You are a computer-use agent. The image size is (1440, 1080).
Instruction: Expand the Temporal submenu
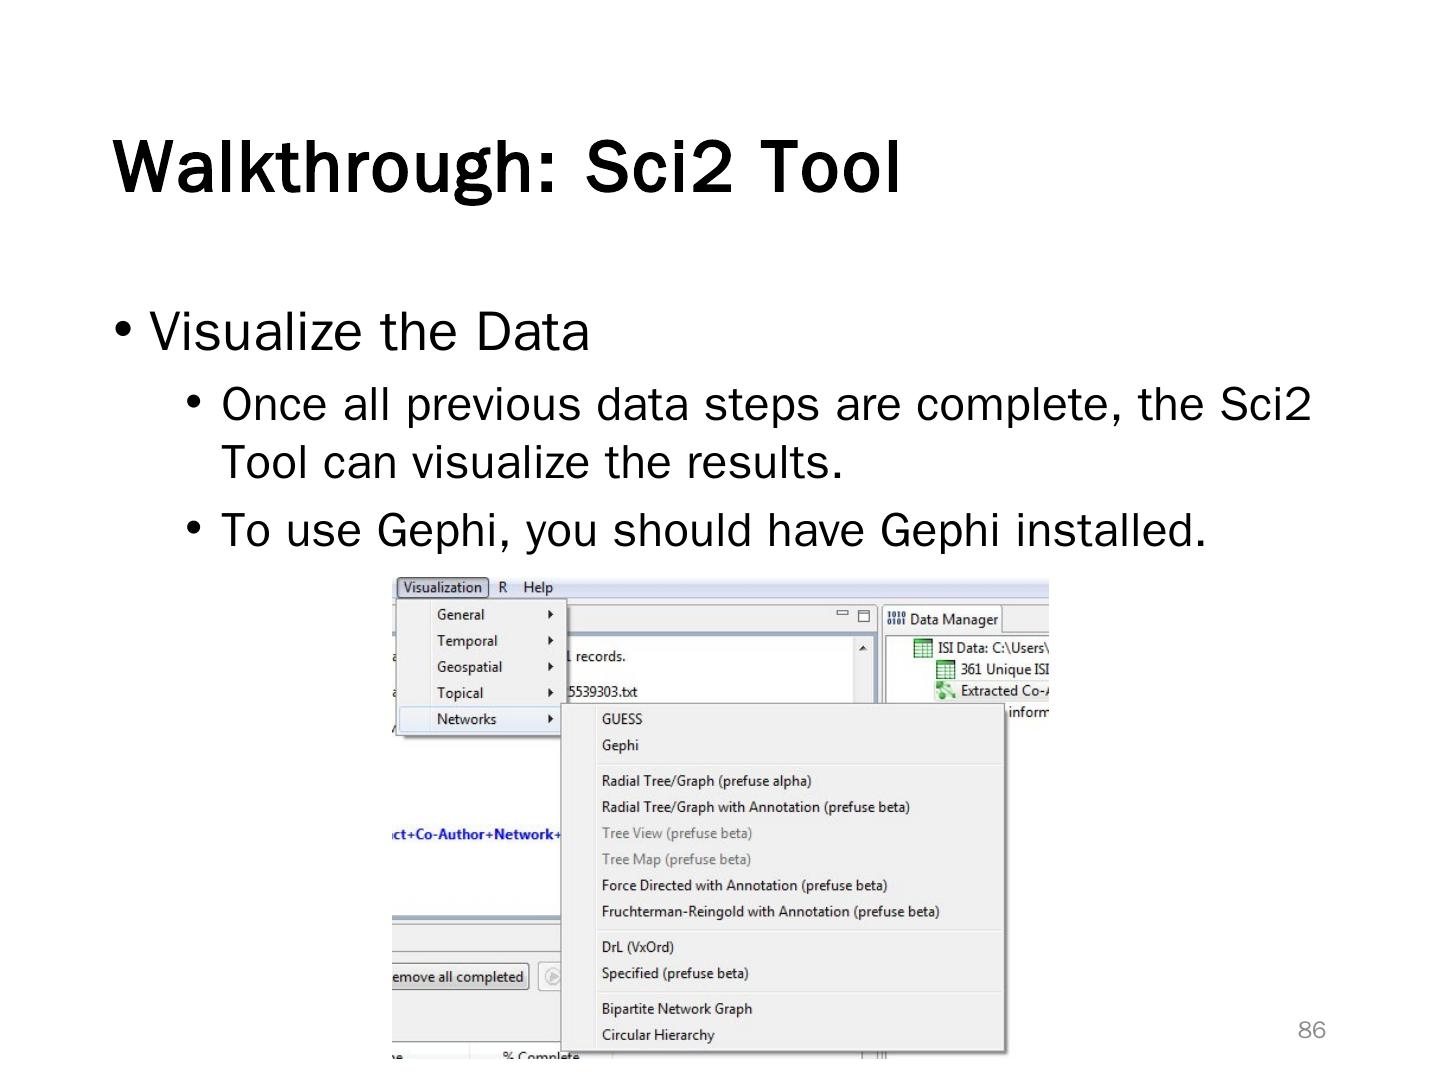tap(483, 641)
